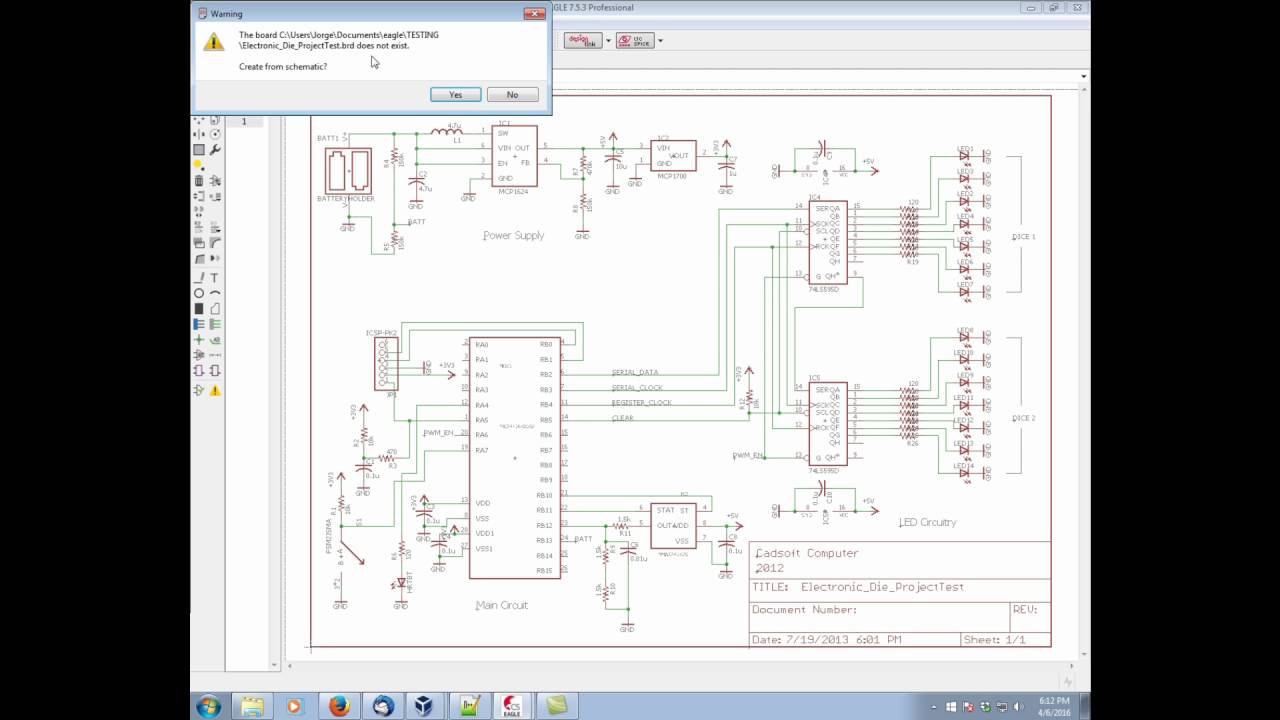The width and height of the screenshot is (1280, 720).
Task: Run the ERC electrical rule check tool
Action: (199, 390)
